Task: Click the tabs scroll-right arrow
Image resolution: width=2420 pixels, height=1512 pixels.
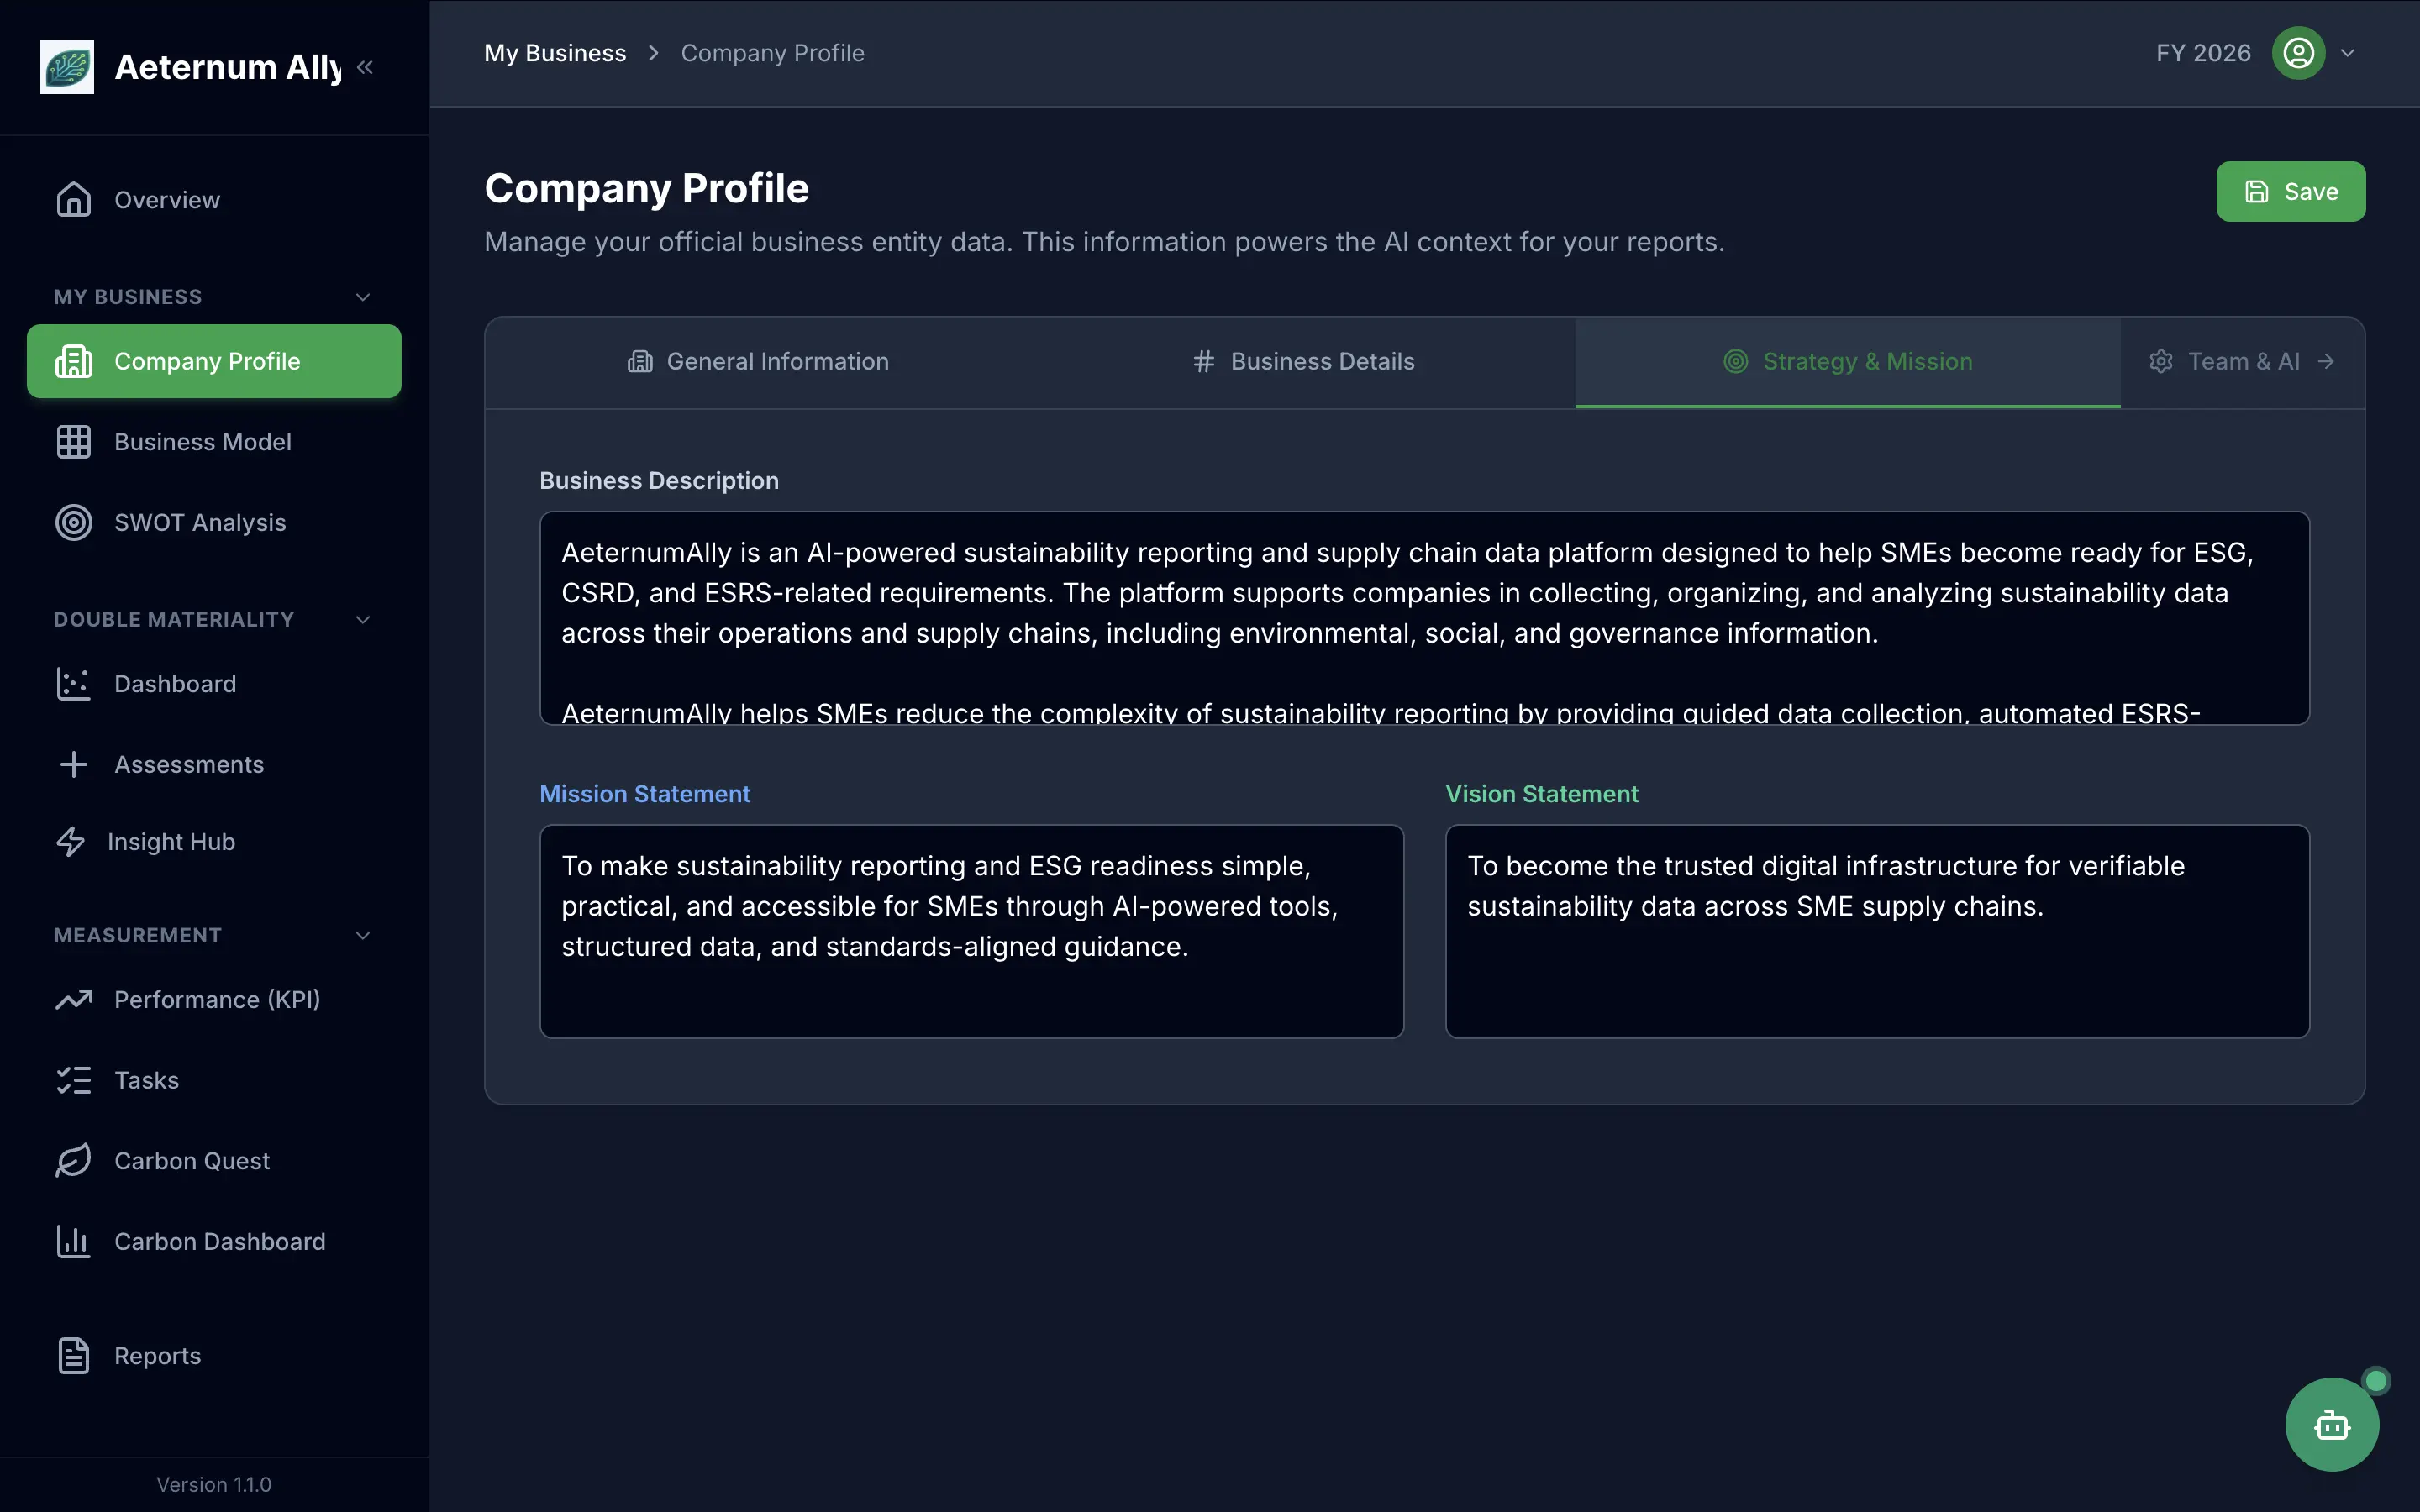Action: point(2327,361)
